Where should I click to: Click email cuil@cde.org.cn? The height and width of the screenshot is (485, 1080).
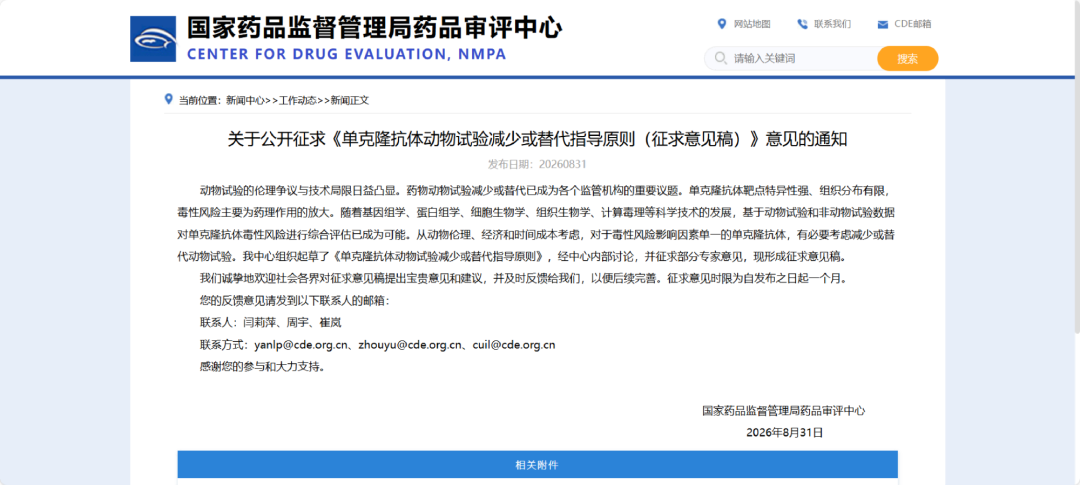tap(514, 344)
